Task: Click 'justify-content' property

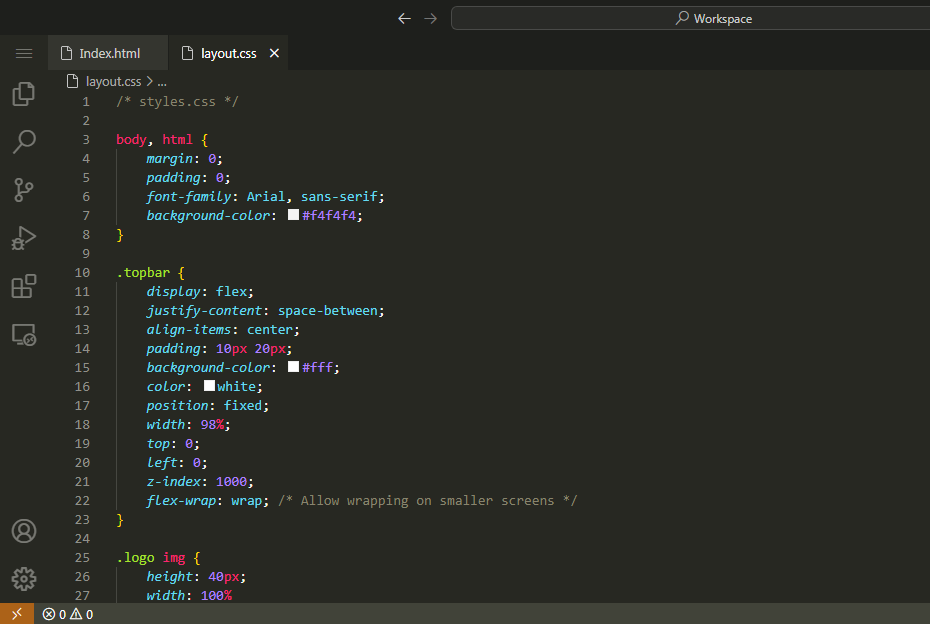Action: point(204,310)
